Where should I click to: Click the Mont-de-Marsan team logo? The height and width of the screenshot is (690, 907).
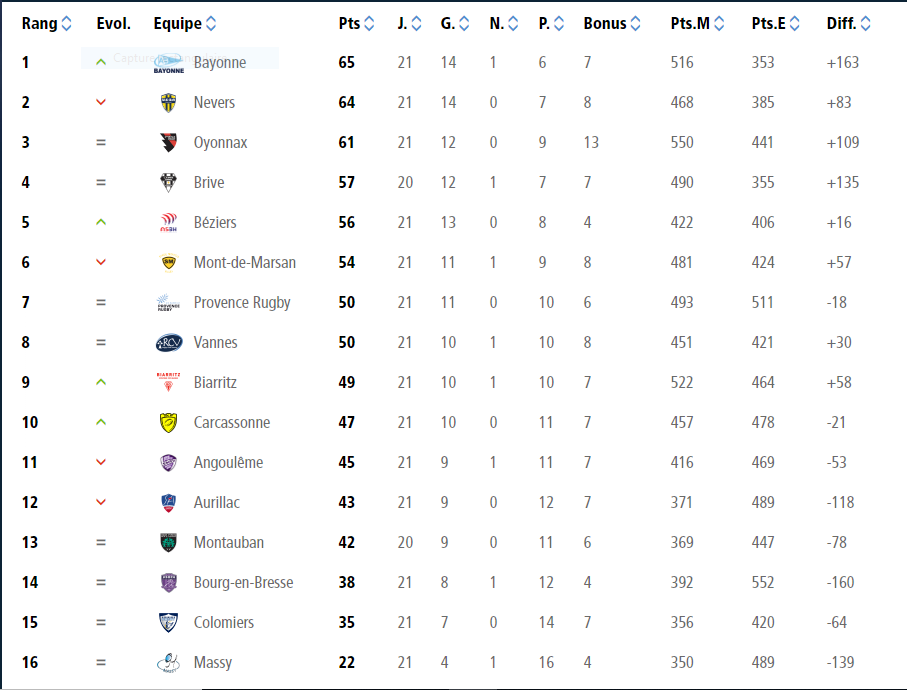[x=168, y=263]
